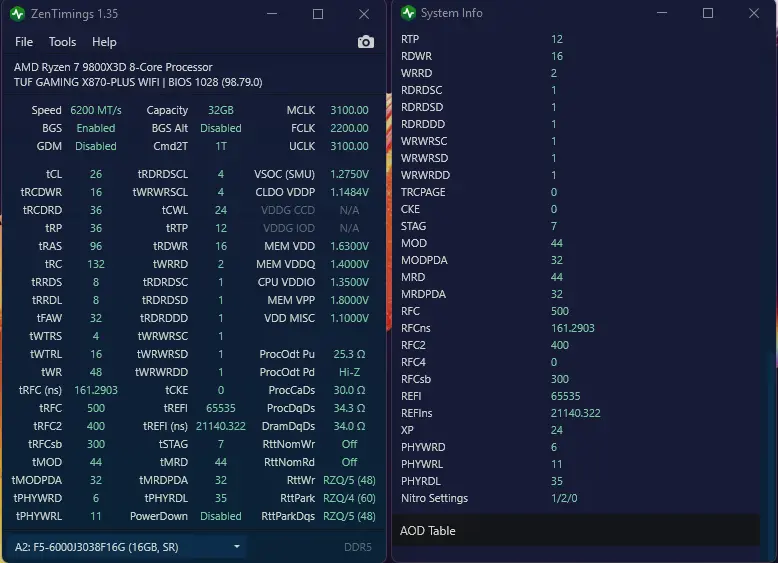The image size is (778, 563).
Task: Click the 32GB capacity value
Action: pos(221,110)
